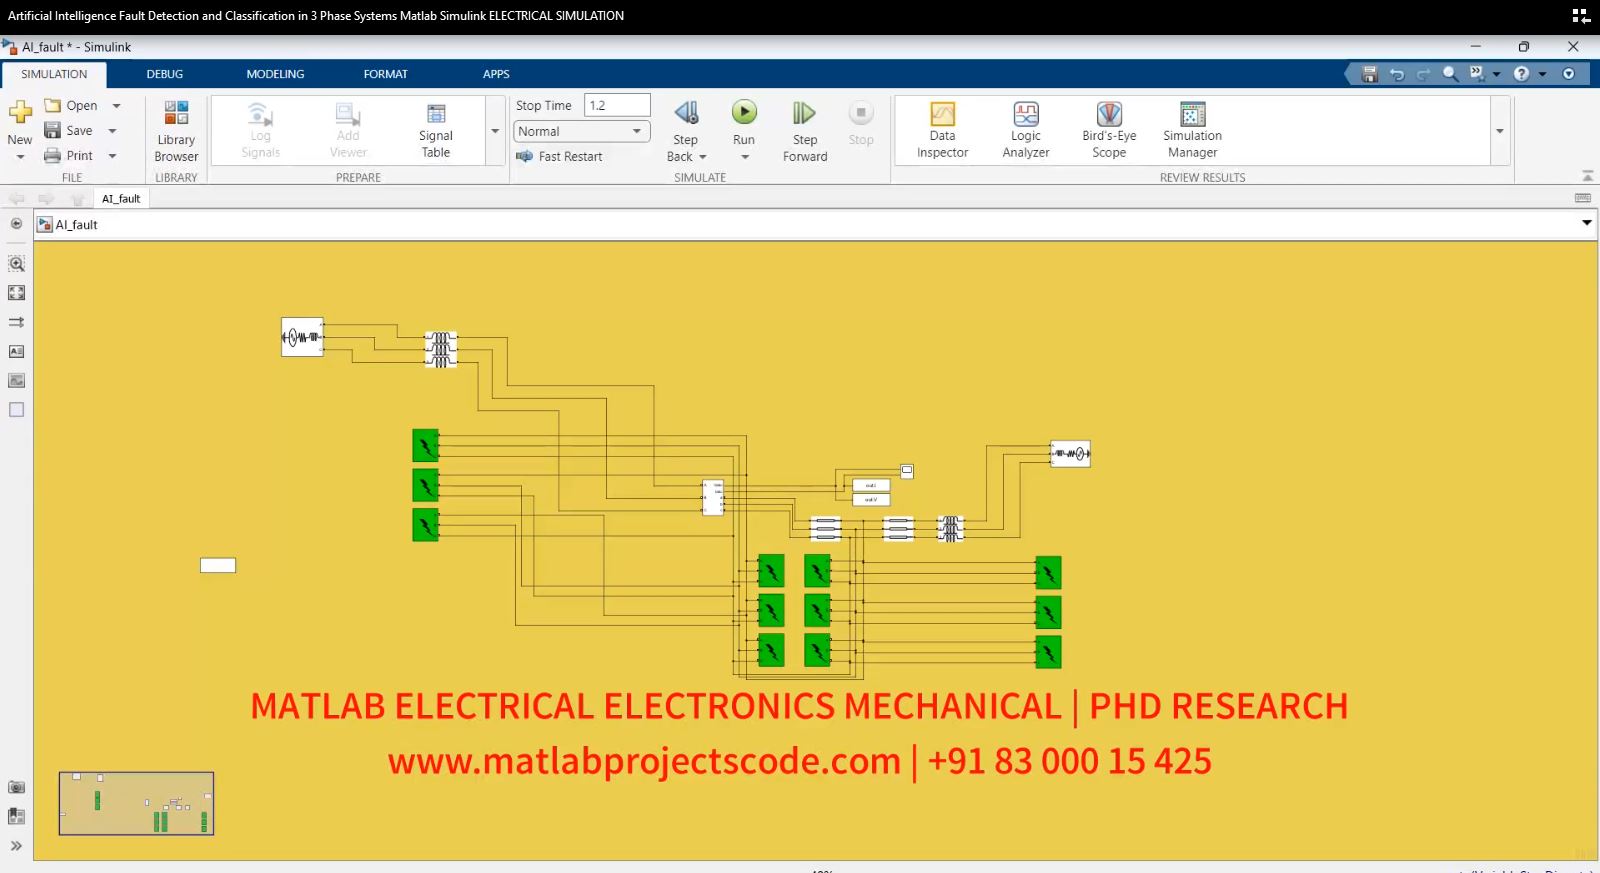The height and width of the screenshot is (873, 1600).
Task: Click the Stop Time input field
Action: click(x=617, y=105)
